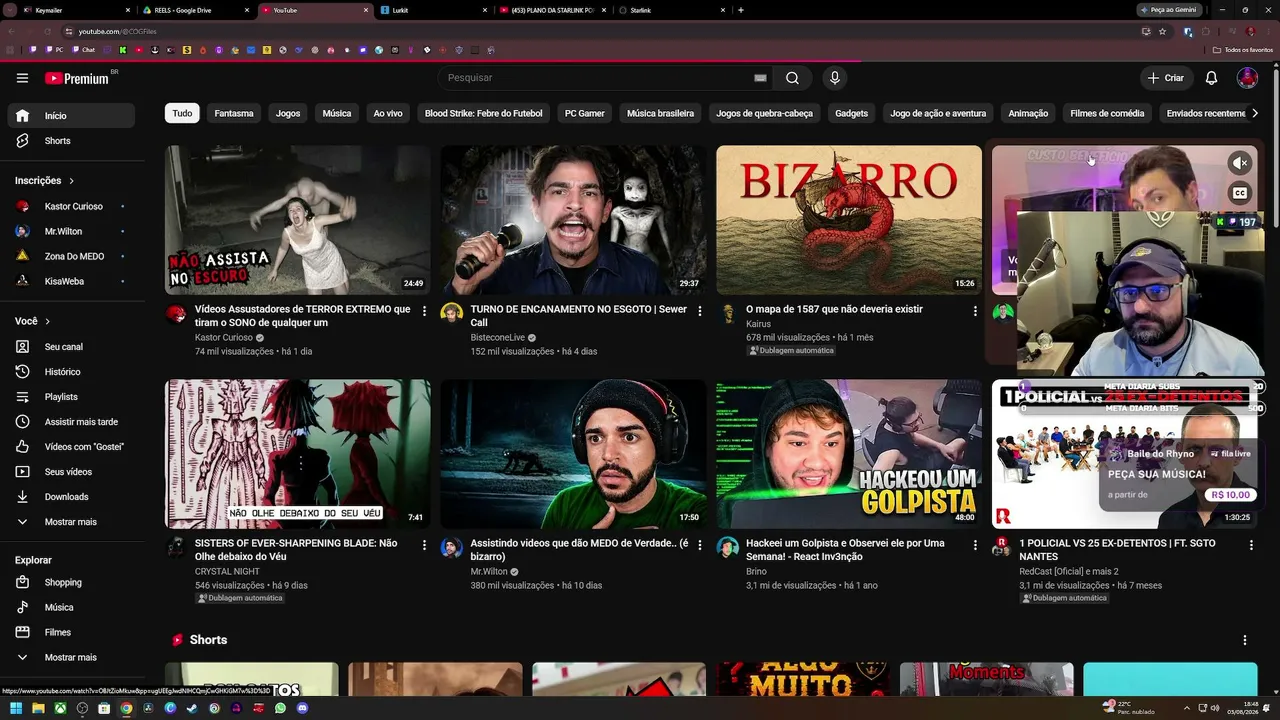This screenshot has width=1280, height=720.
Task: Expand Mostrar mais below Filmes
Action: coord(70,658)
